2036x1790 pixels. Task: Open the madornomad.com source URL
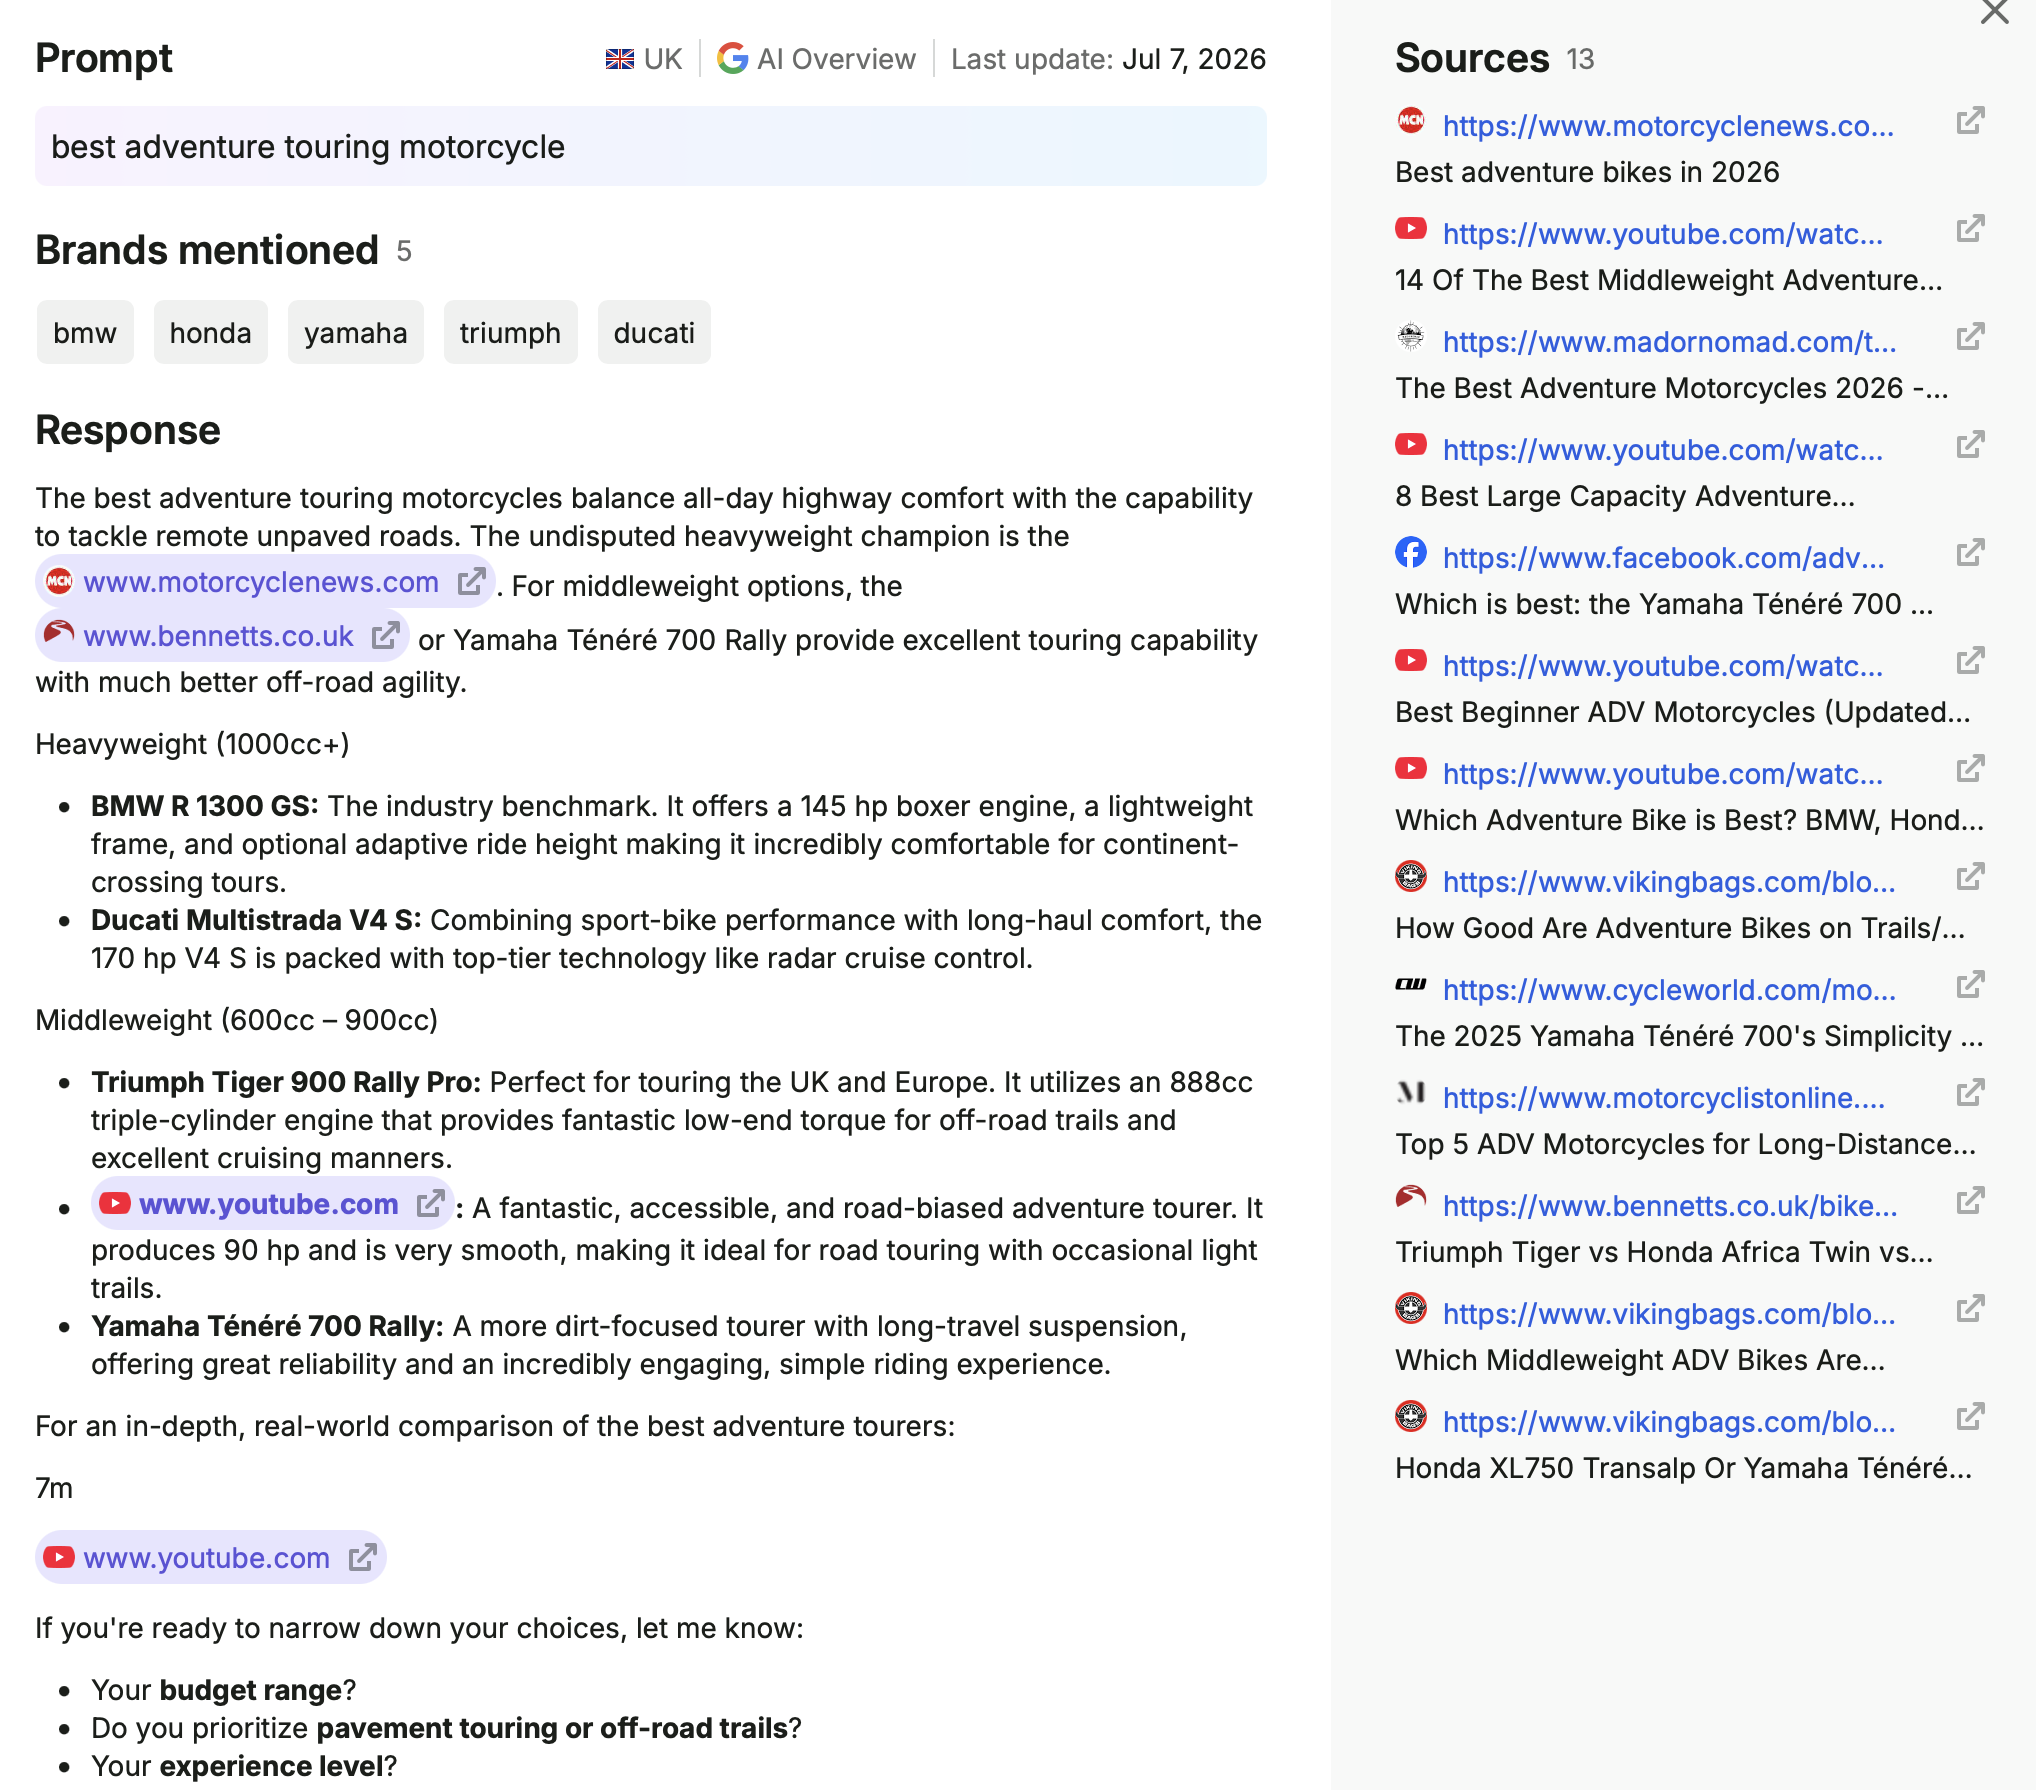point(1669,342)
